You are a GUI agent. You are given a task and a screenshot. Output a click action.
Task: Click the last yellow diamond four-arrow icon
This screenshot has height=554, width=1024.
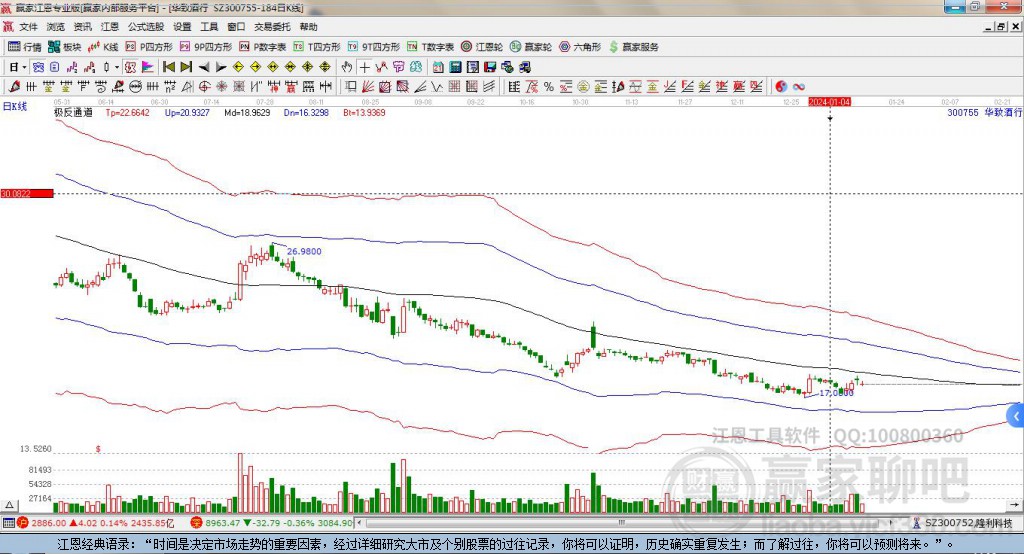[x=325, y=67]
